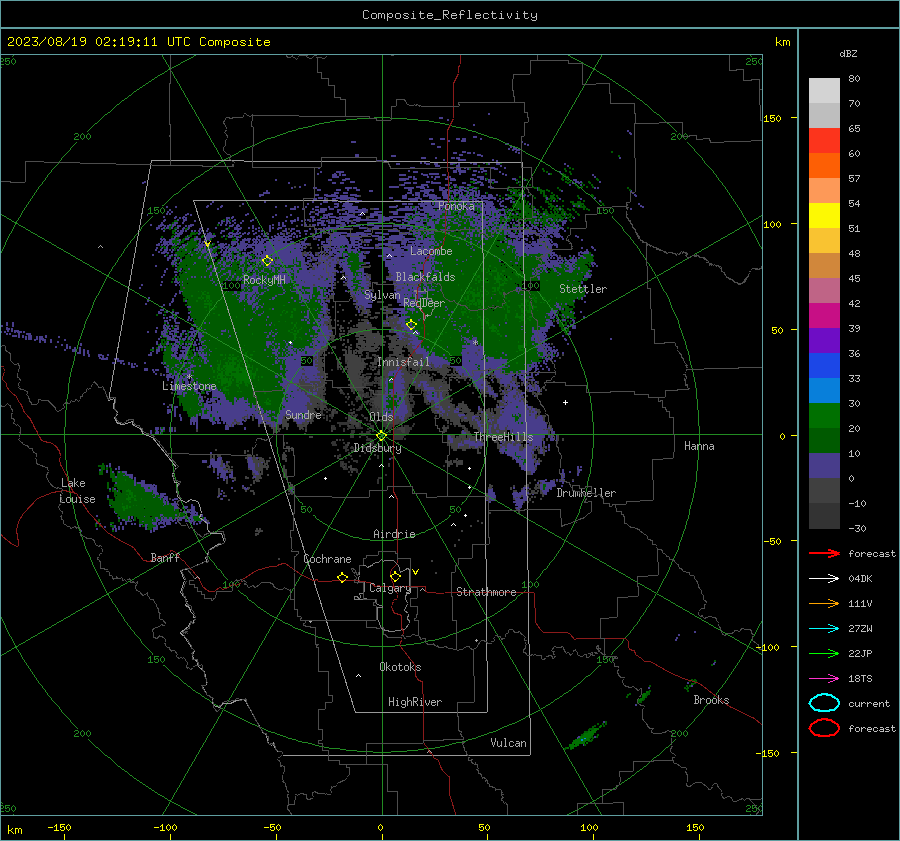Click the Sundre label
Image resolution: width=900 pixels, height=841 pixels.
[303, 415]
